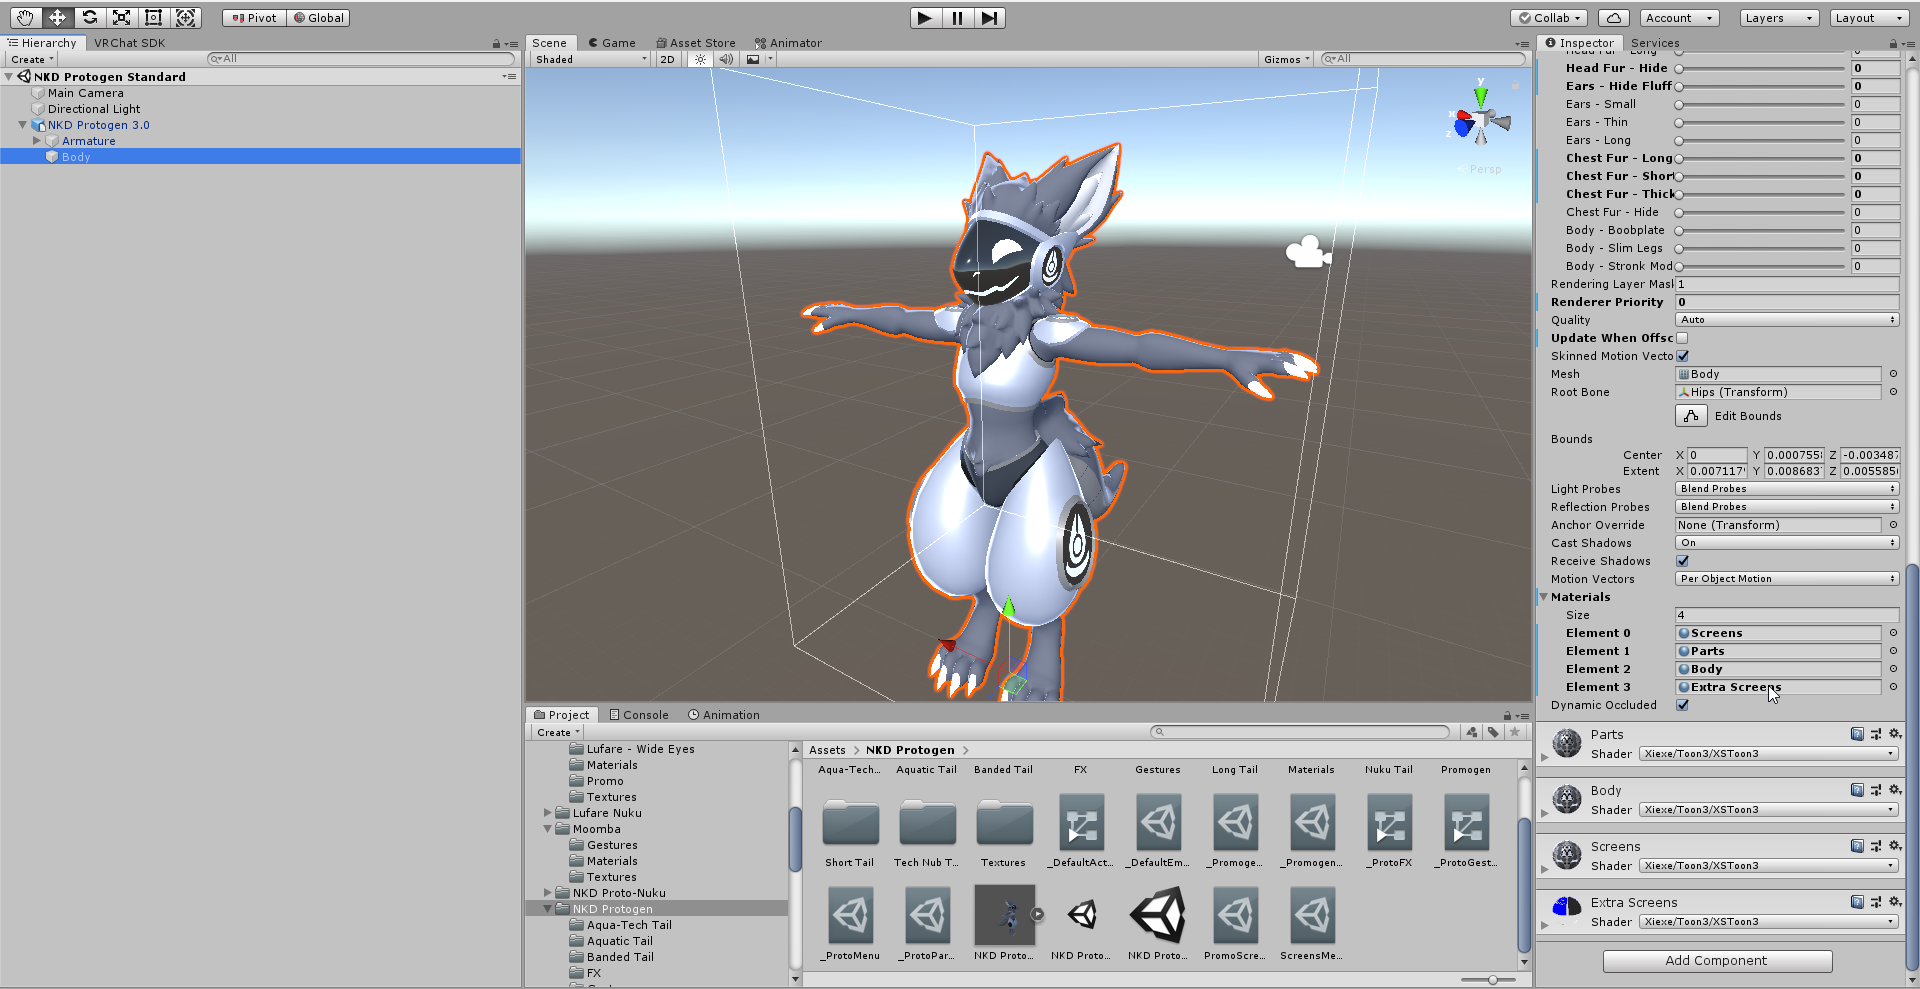Image resolution: width=1920 pixels, height=989 pixels.
Task: Open the Reflection Probes dropdown
Action: pyautogui.click(x=1787, y=507)
